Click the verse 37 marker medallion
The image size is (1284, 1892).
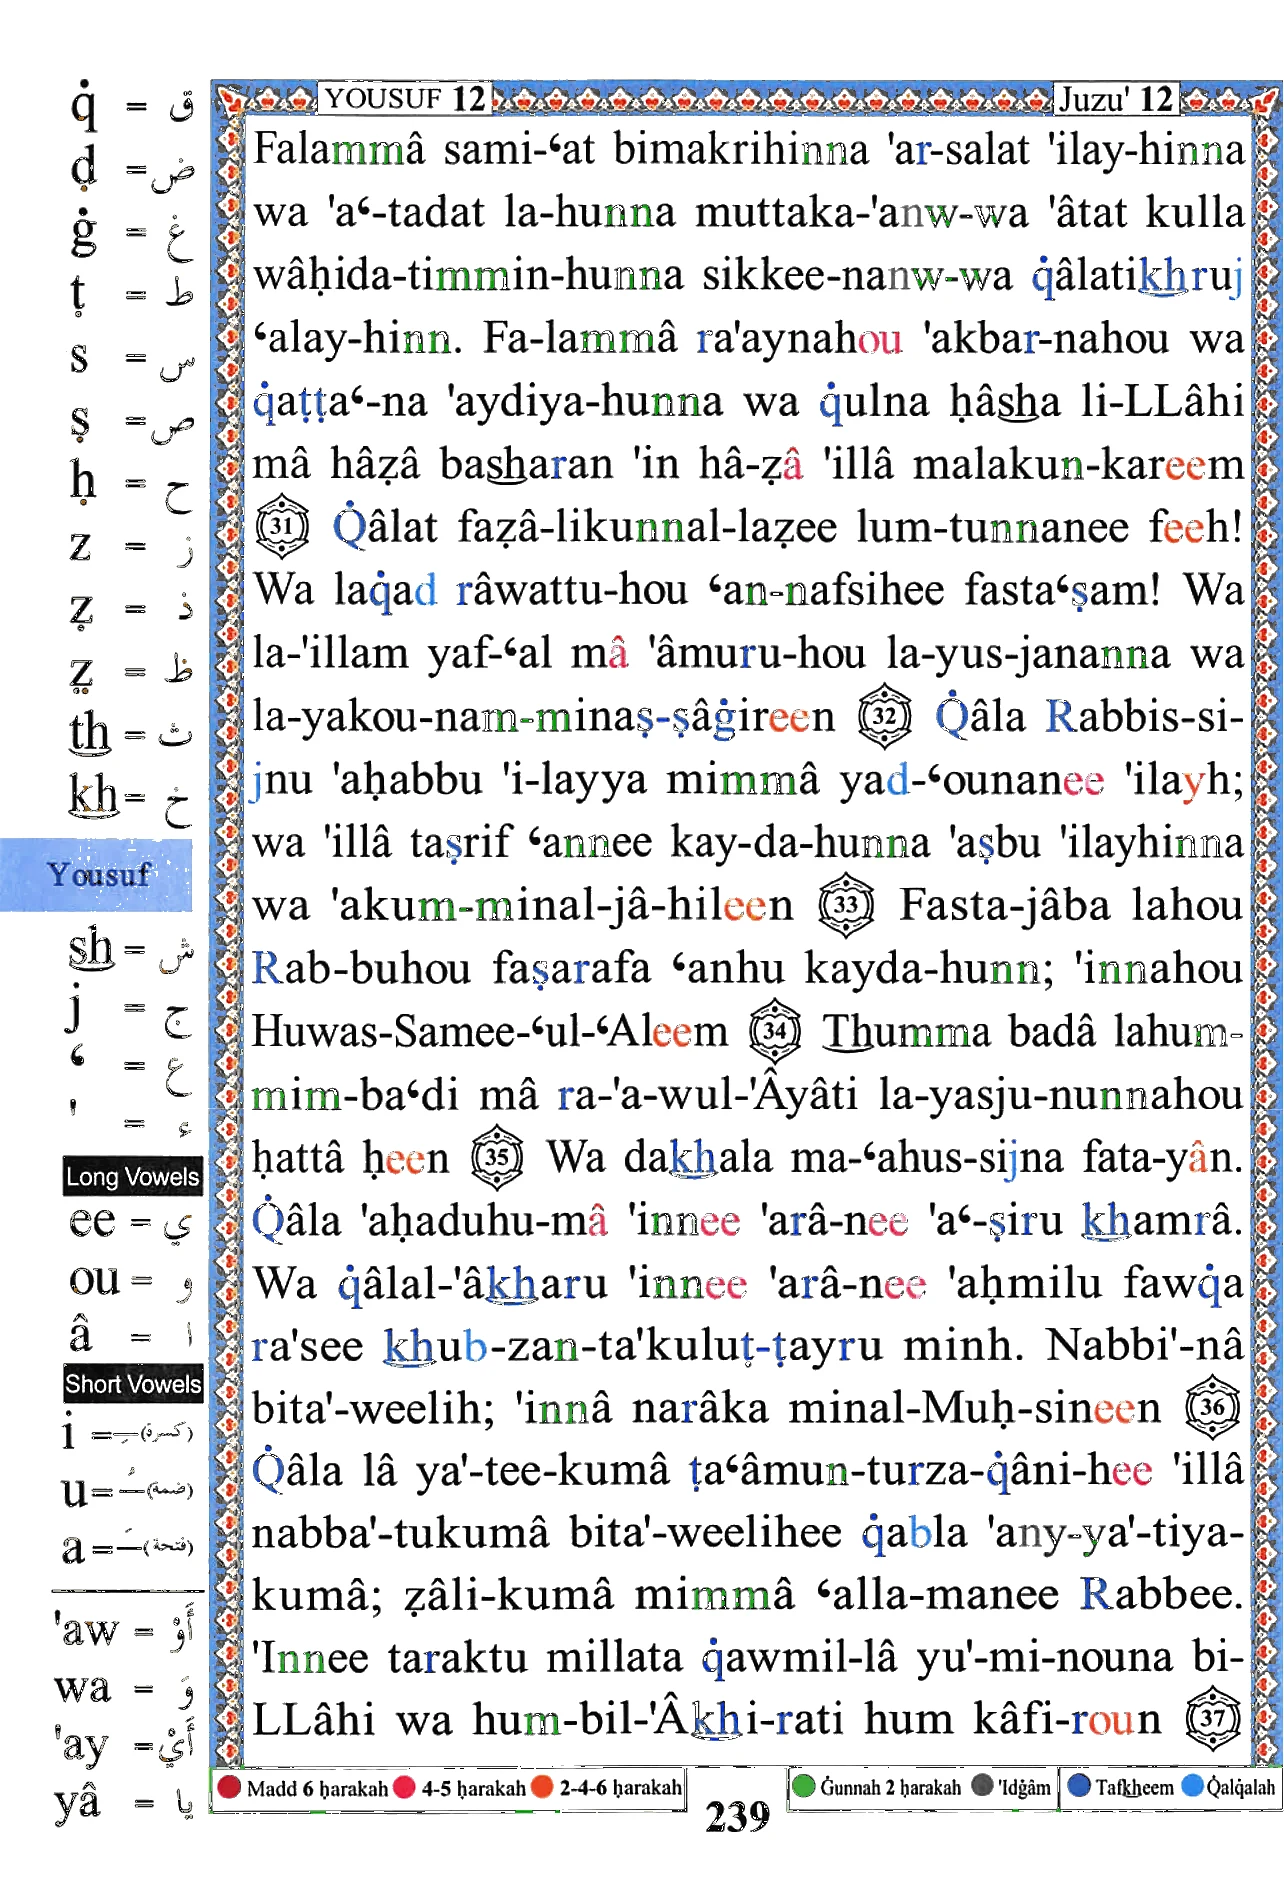(x=1212, y=1720)
